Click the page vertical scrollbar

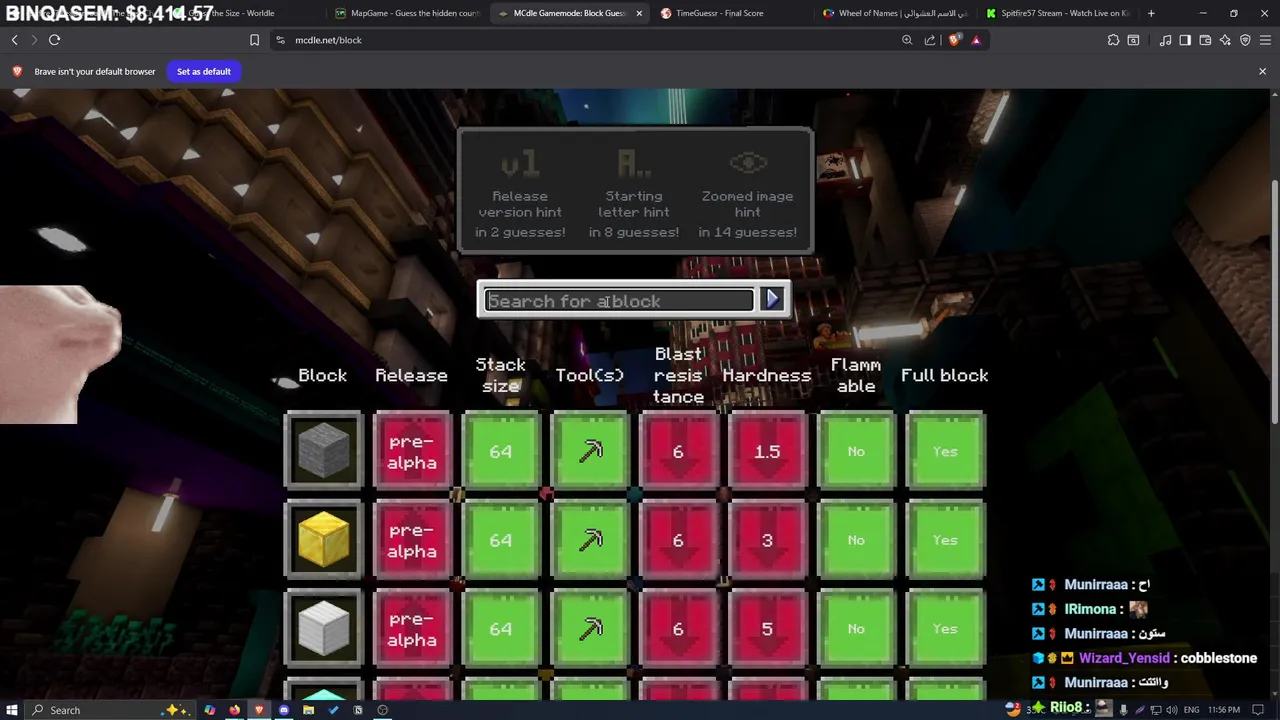[1274, 300]
